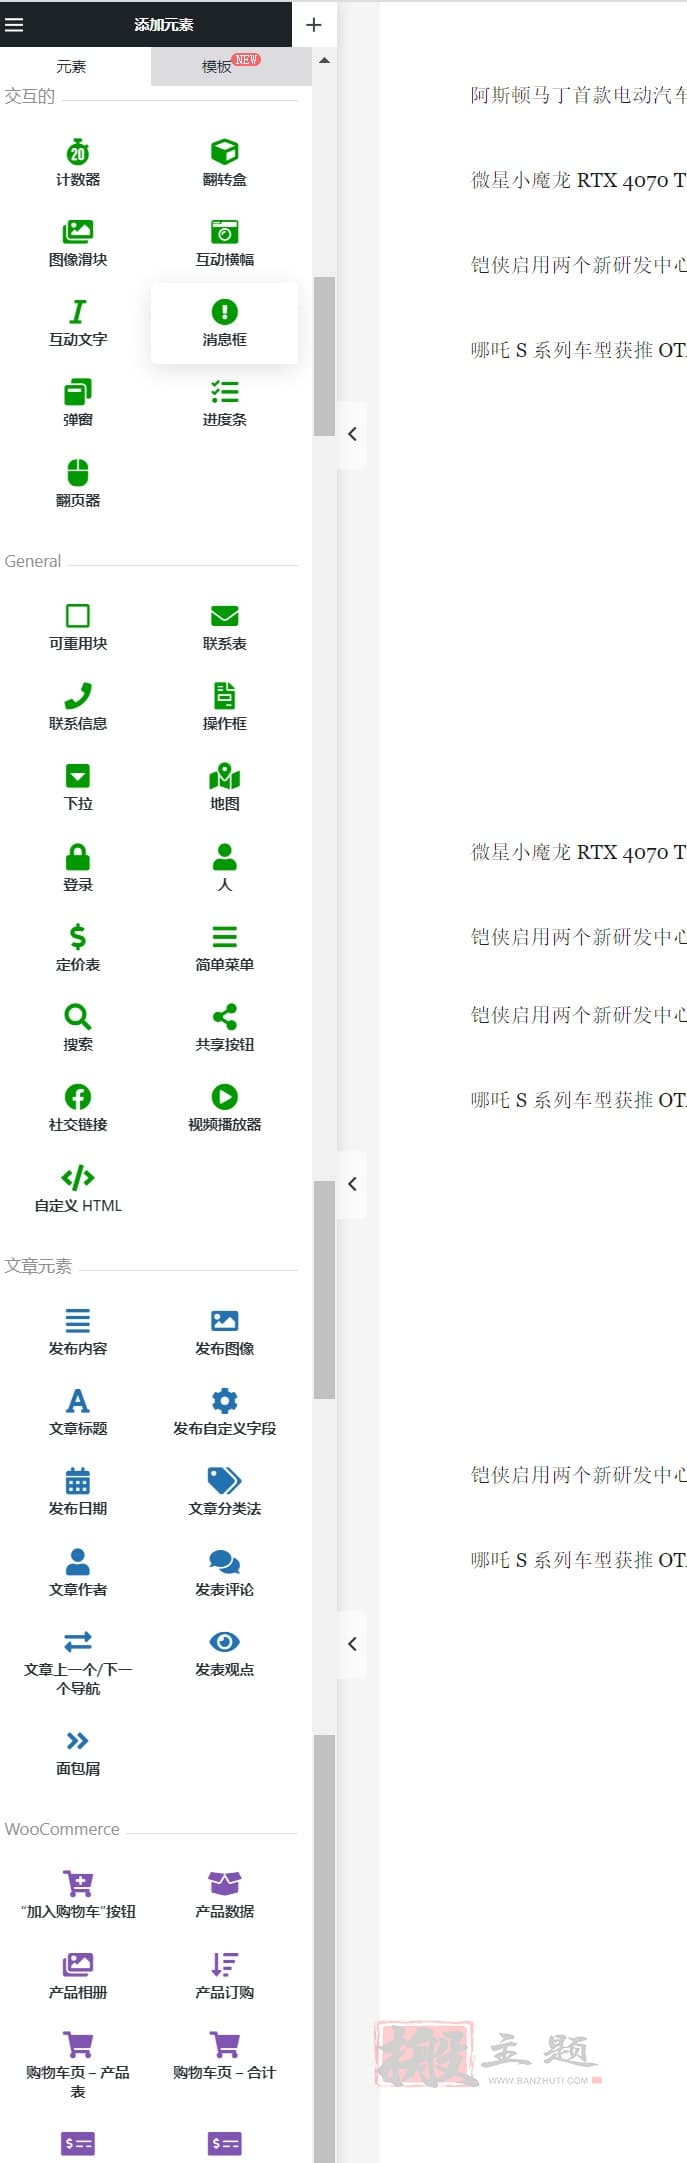Open the first 微星小魔龙 RTX 4070 link
This screenshot has width=687, height=2163.
[578, 180]
